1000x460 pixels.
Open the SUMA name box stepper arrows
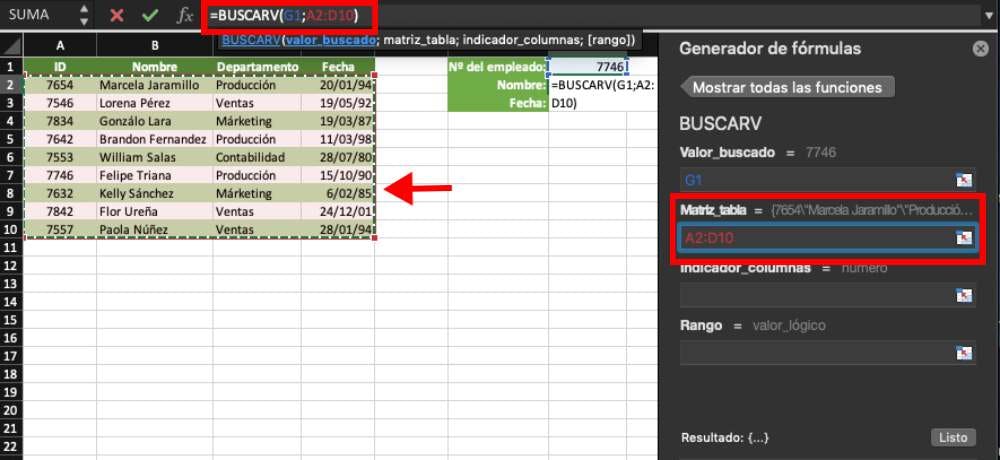84,15
